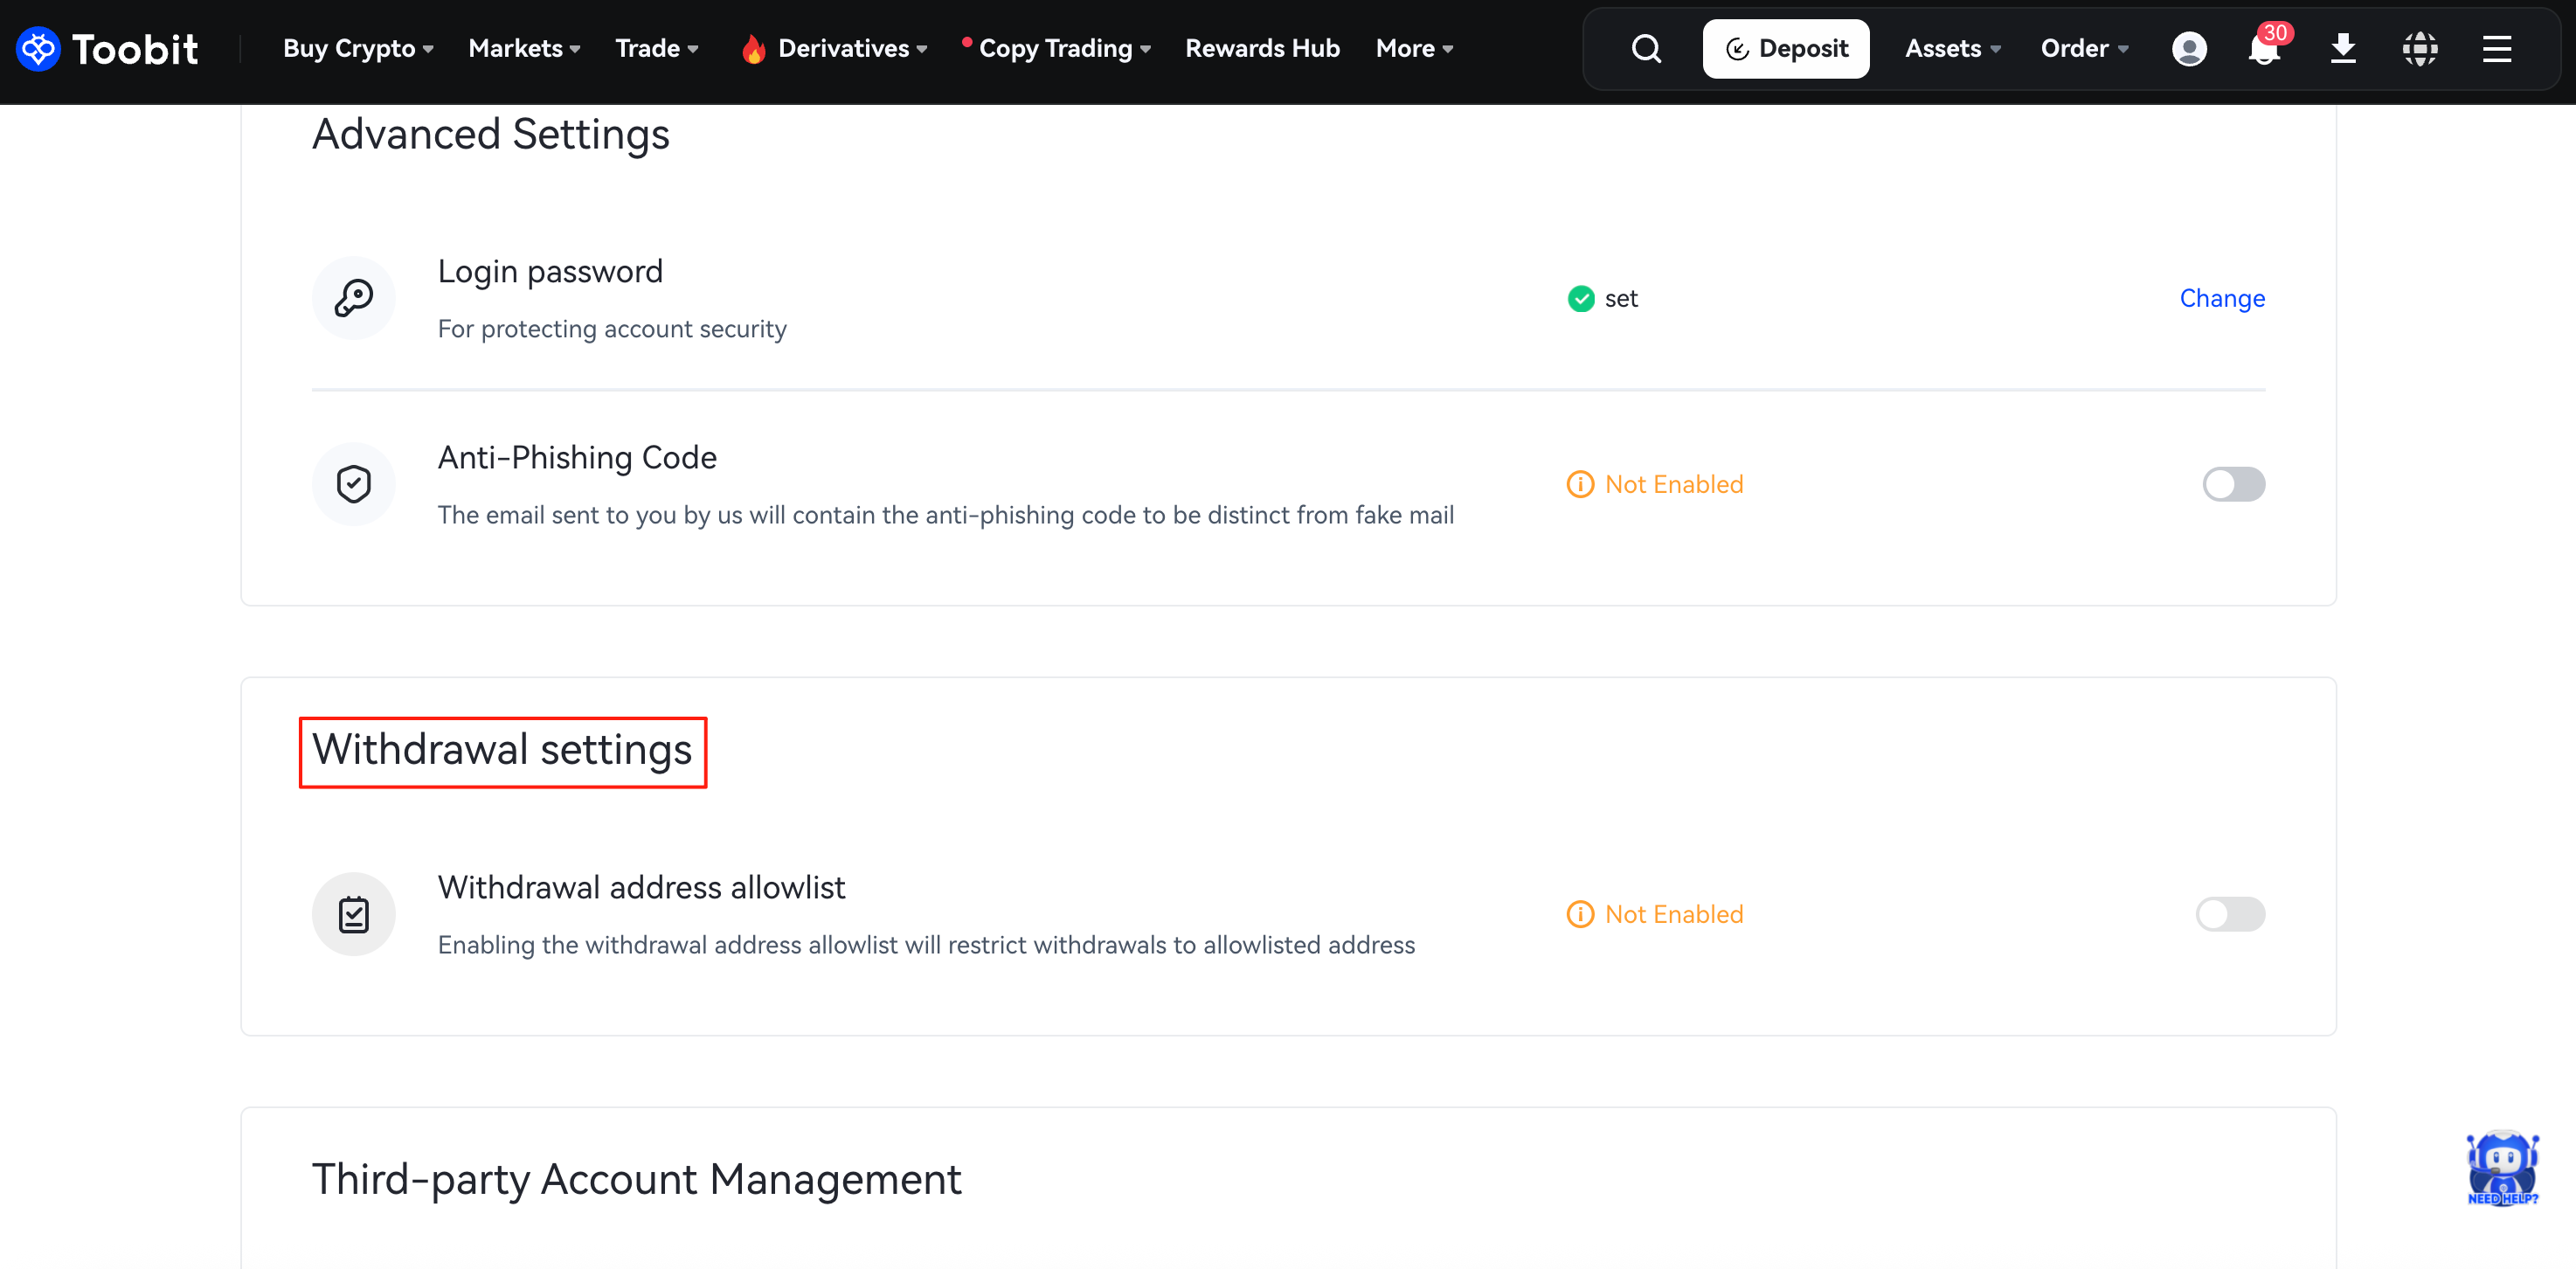Open the Need Help robot chat
The image size is (2576, 1269).
2501,1167
